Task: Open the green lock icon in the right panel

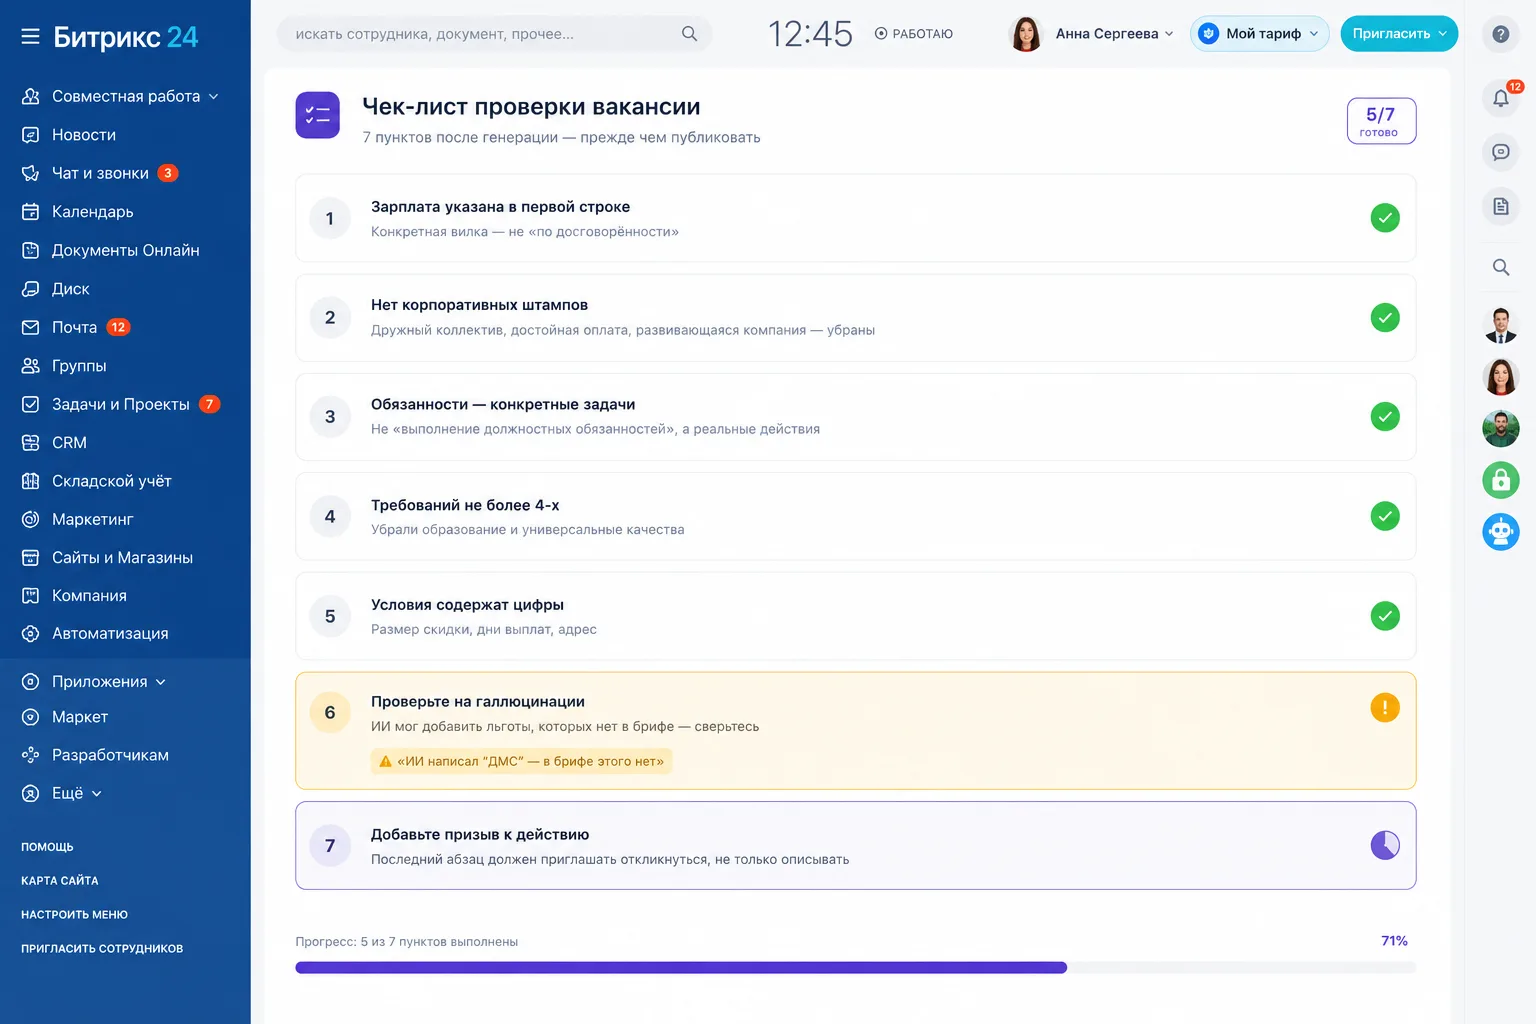Action: [x=1500, y=480]
